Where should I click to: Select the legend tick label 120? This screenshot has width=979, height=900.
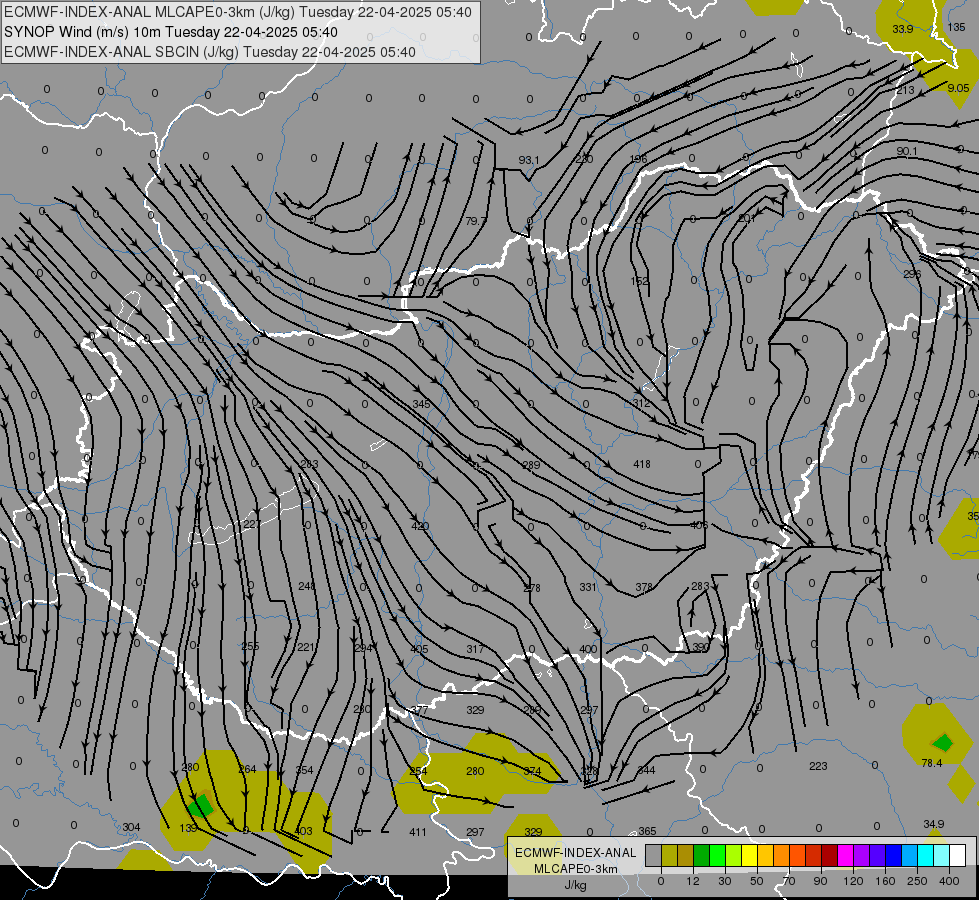(x=853, y=881)
